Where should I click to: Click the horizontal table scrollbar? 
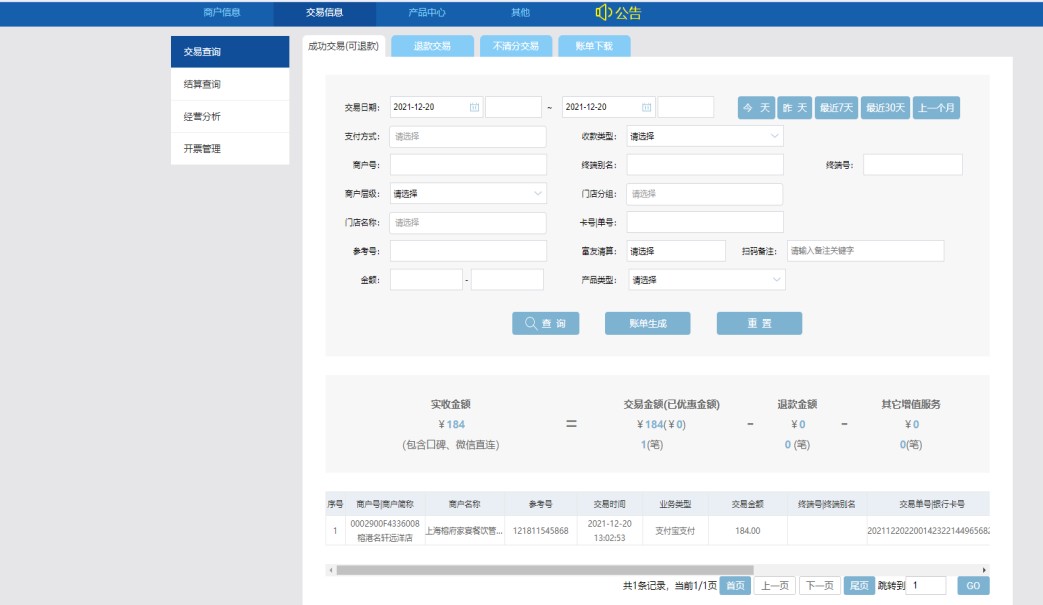pos(530,570)
